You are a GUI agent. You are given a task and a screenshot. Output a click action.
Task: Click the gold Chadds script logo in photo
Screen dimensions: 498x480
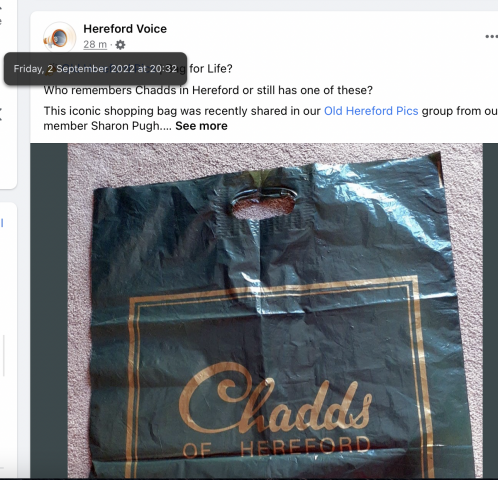pyautogui.click(x=275, y=398)
